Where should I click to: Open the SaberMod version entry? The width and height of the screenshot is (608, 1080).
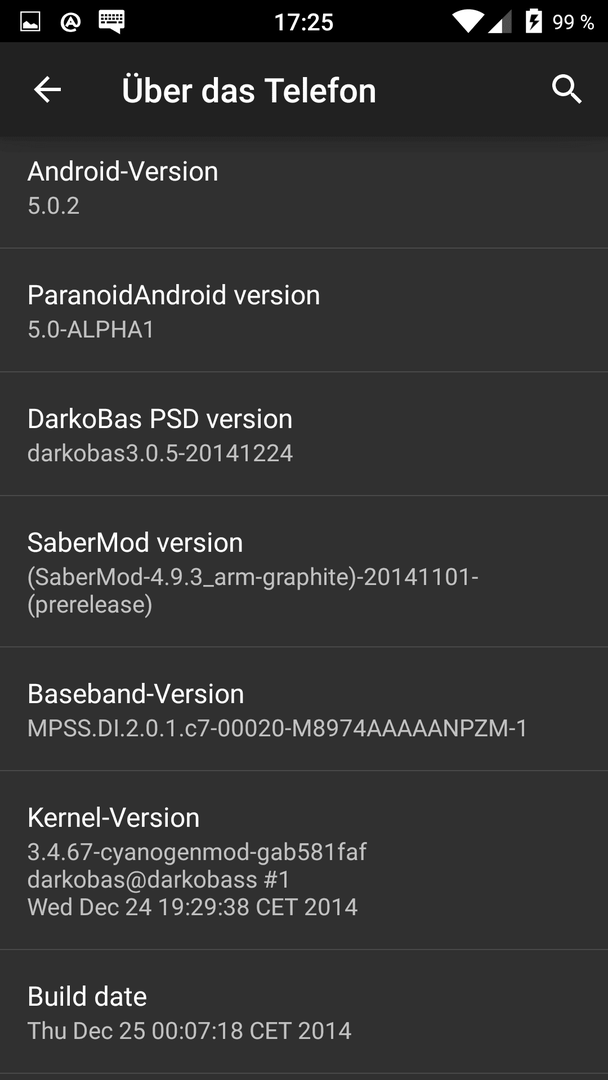[x=304, y=572]
